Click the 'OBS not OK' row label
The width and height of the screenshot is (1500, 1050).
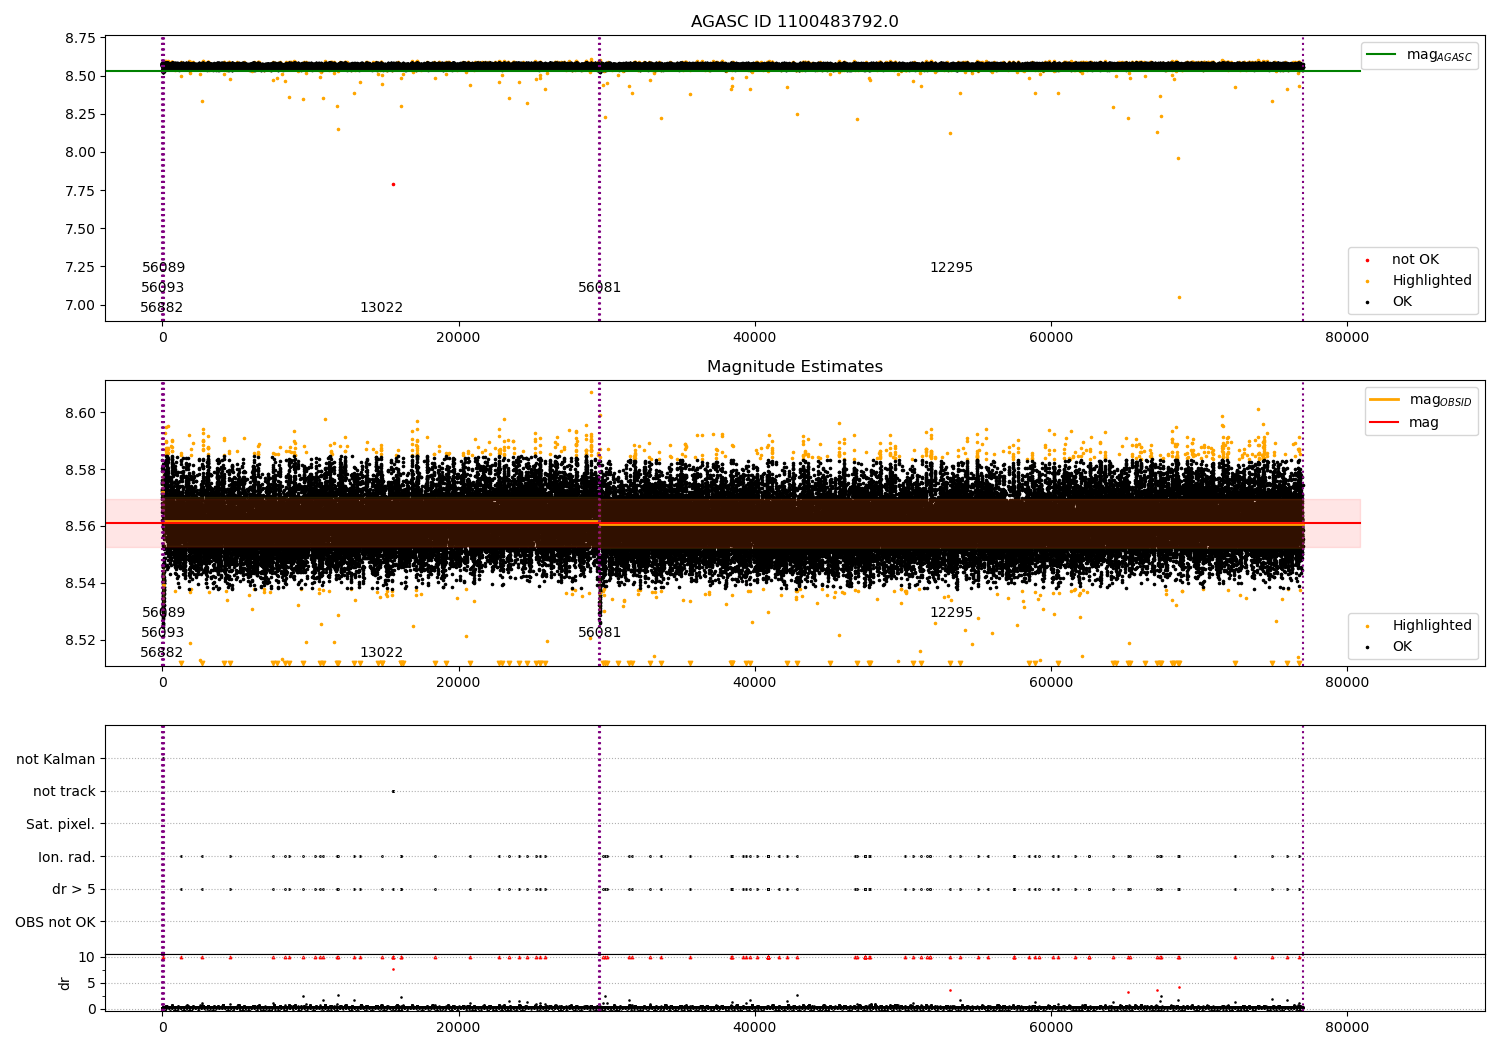56,922
